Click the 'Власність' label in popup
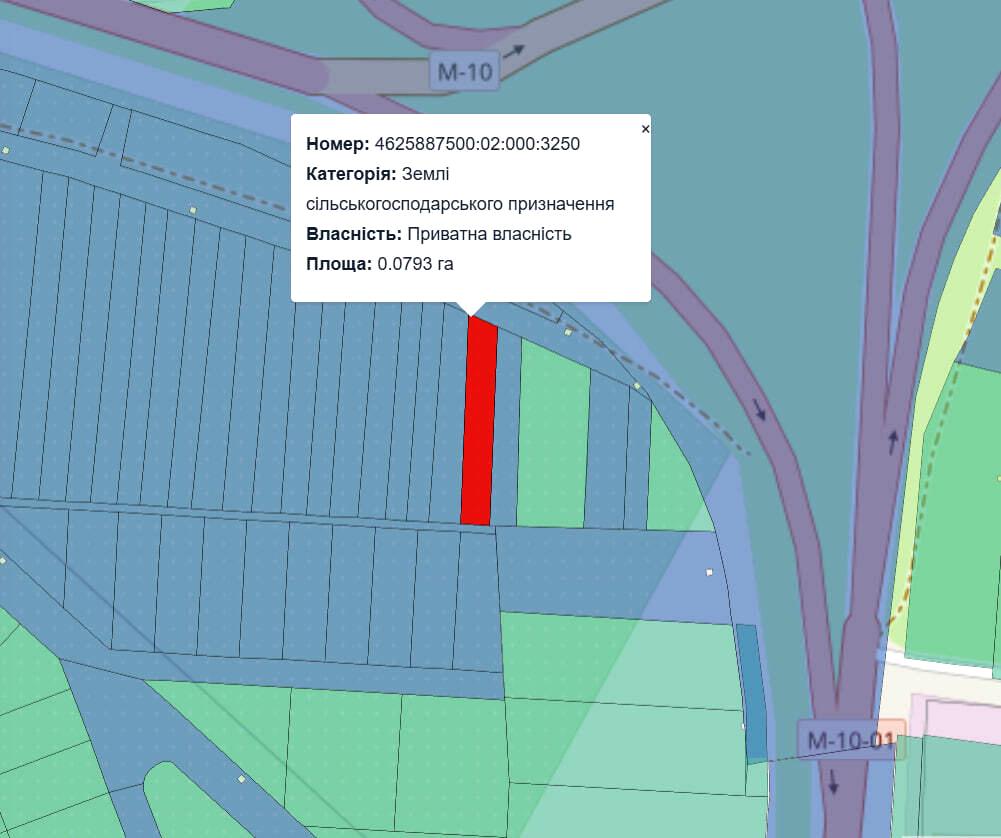The width and height of the screenshot is (1001, 838). (x=353, y=234)
